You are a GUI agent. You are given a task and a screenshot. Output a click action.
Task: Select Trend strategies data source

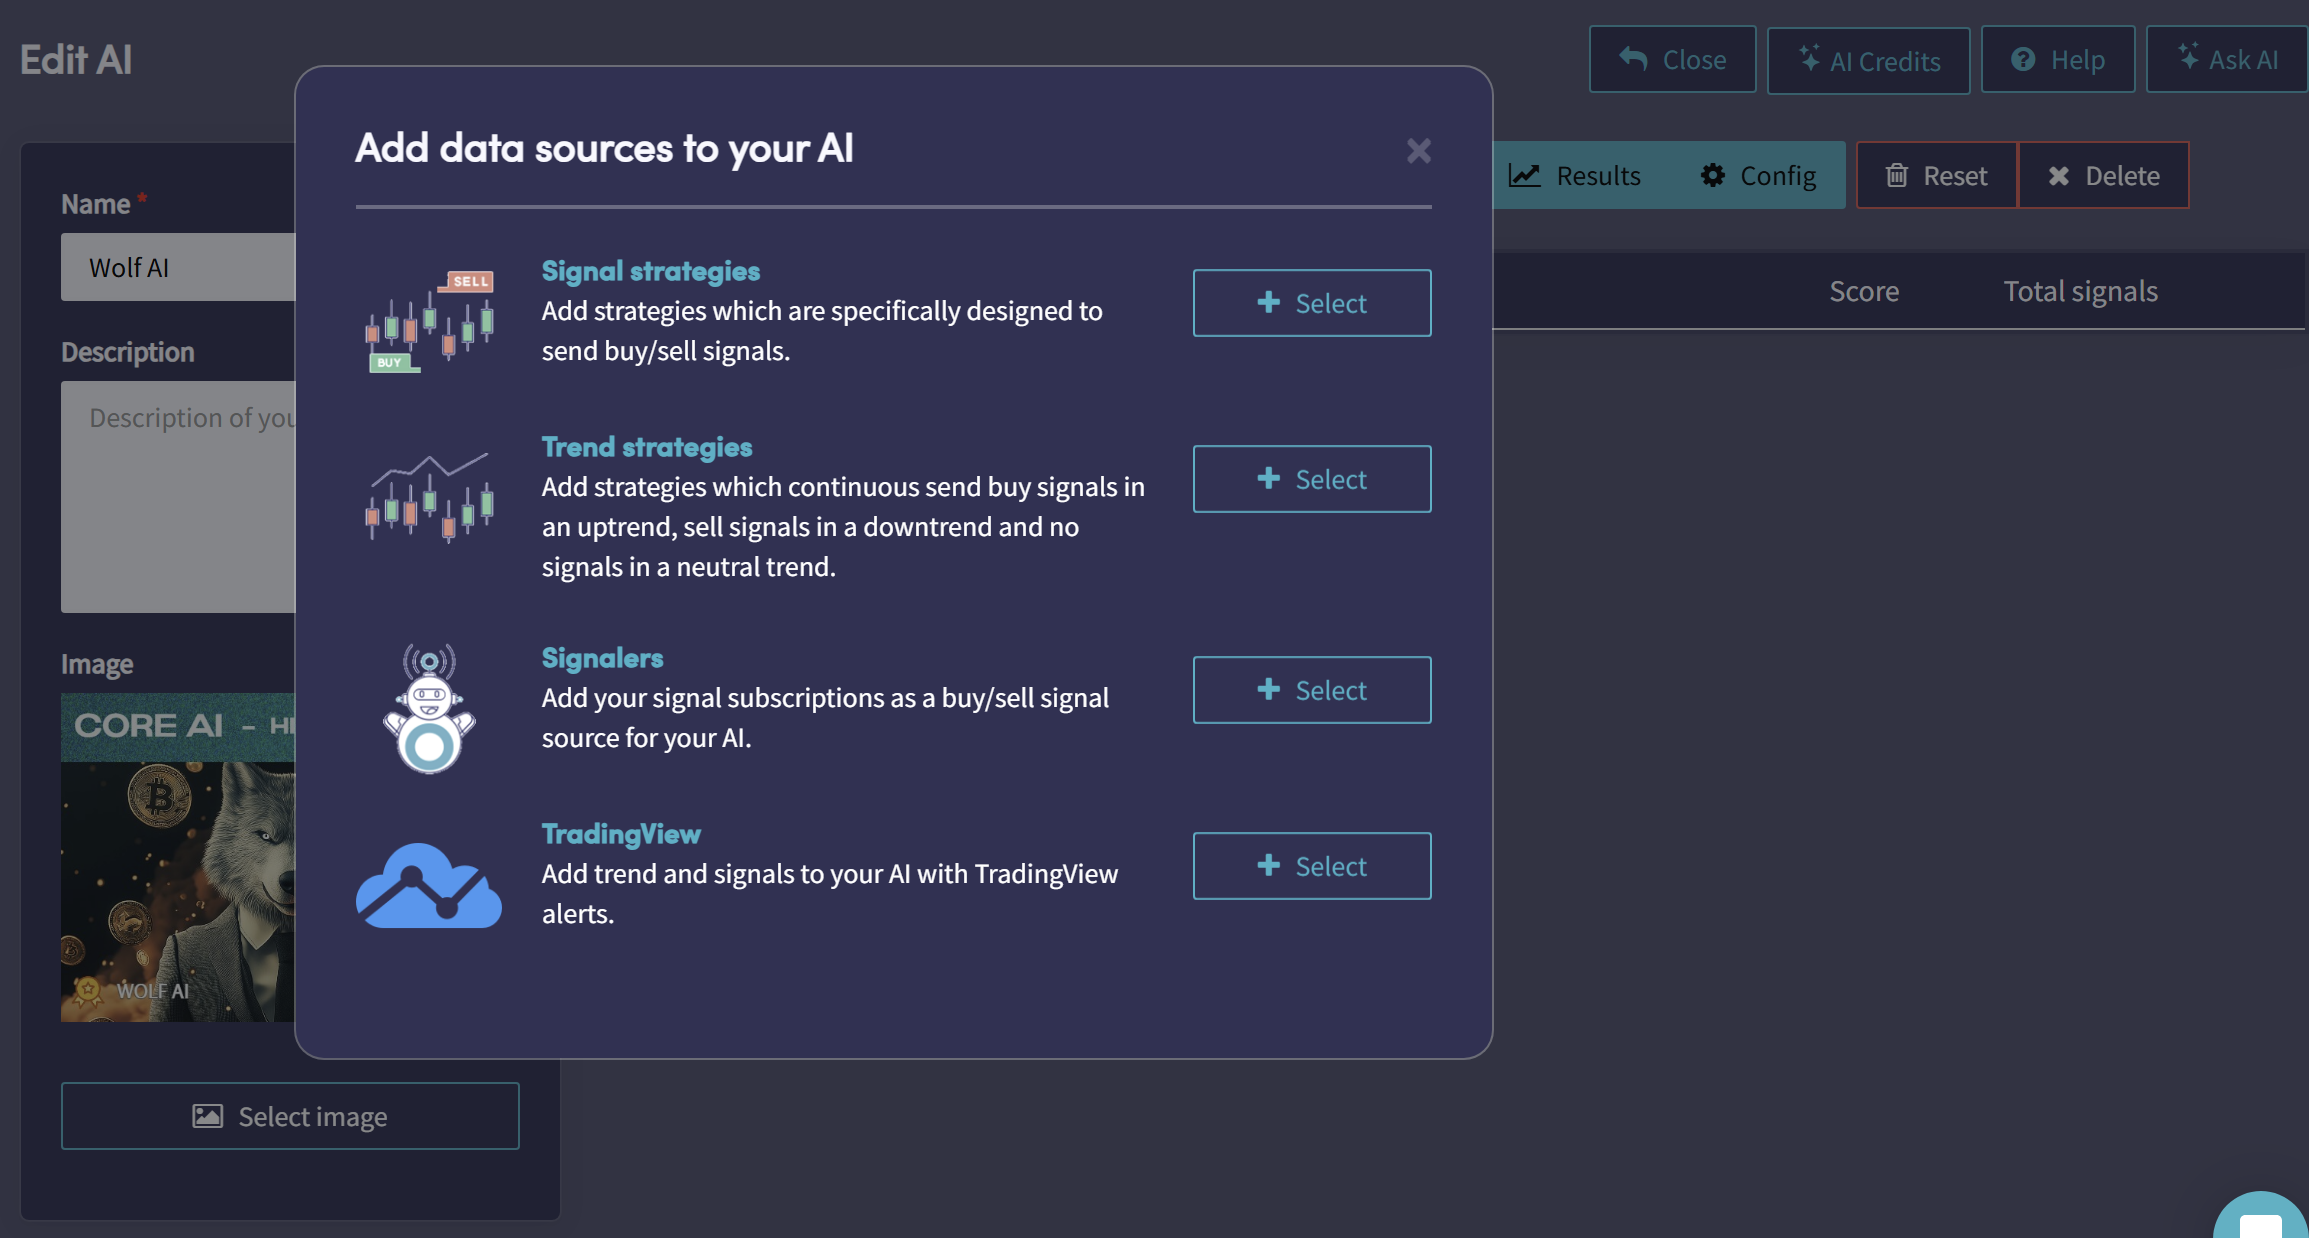point(1312,479)
